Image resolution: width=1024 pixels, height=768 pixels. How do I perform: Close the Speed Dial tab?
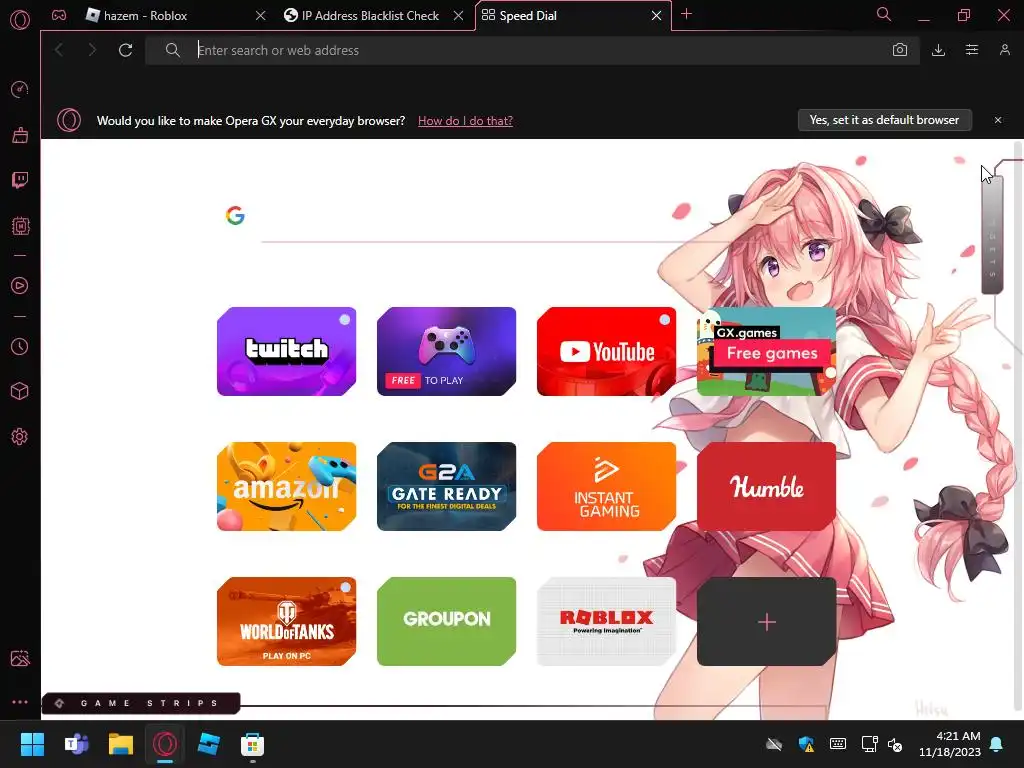click(656, 16)
